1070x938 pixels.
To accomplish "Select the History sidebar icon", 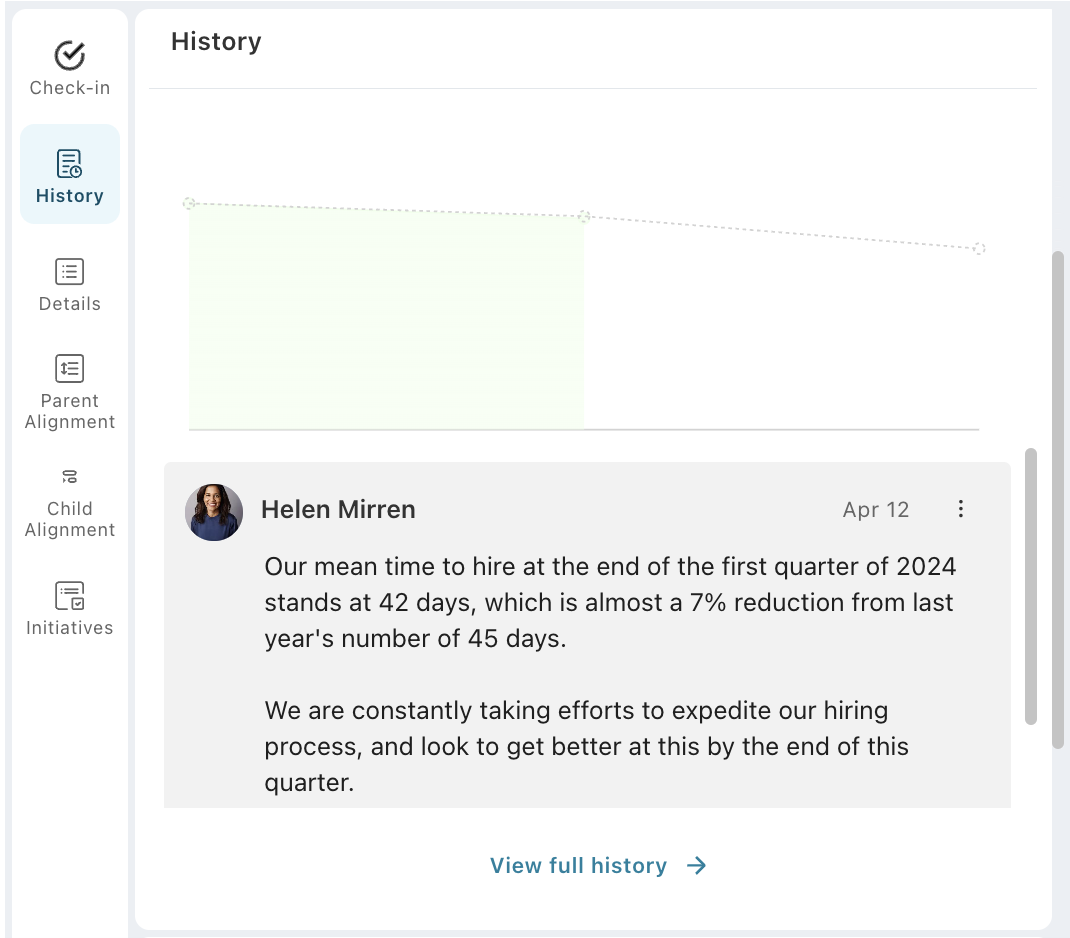I will (69, 164).
